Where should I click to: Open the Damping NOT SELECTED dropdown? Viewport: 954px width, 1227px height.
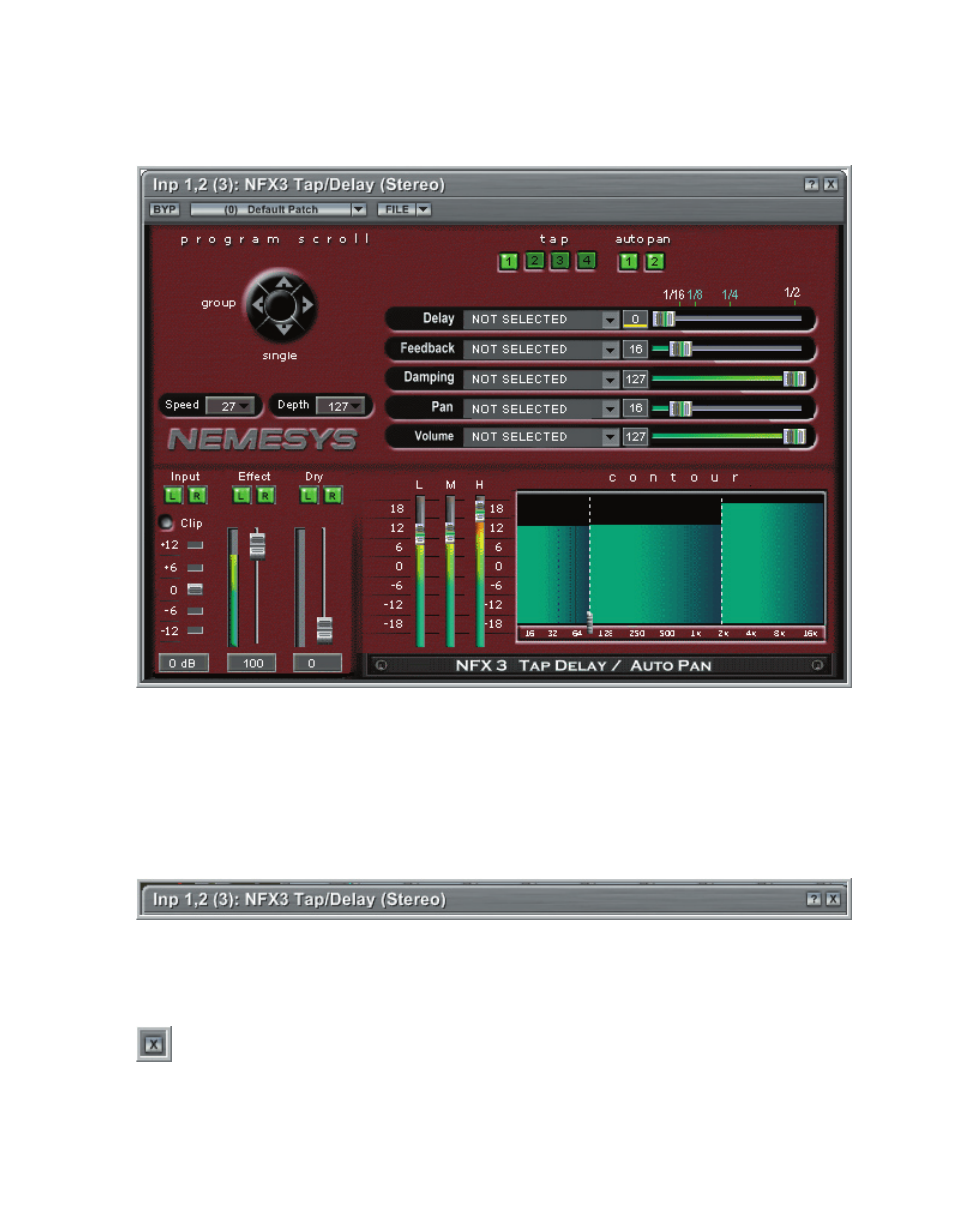click(611, 379)
